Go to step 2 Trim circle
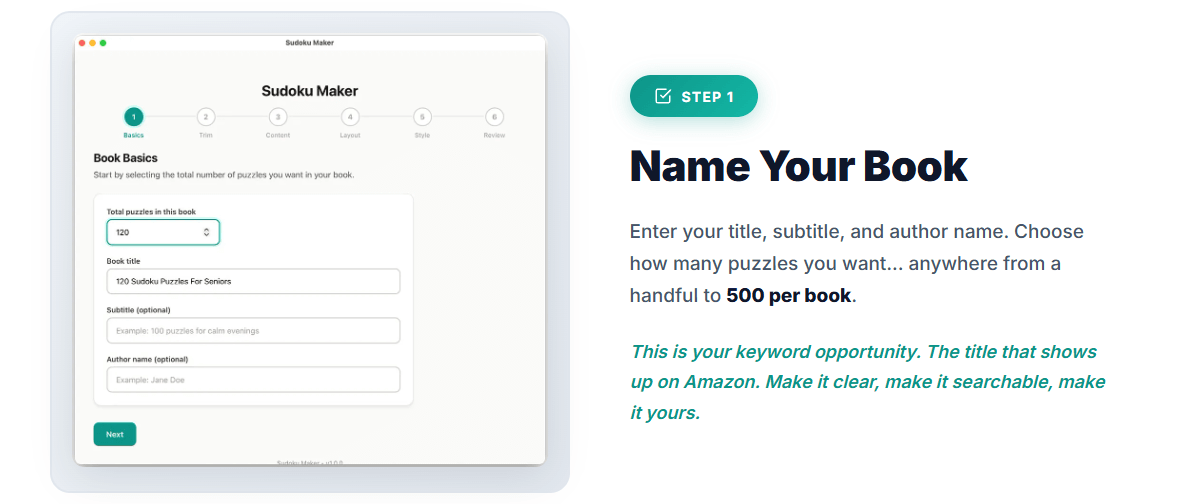 tap(205, 116)
